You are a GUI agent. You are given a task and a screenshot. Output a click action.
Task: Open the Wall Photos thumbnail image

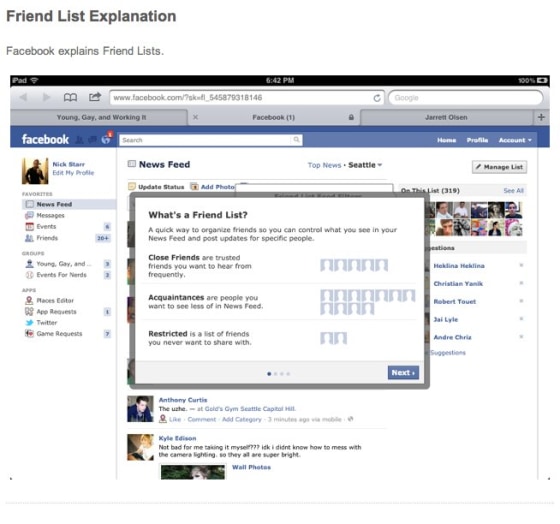(x=193, y=471)
